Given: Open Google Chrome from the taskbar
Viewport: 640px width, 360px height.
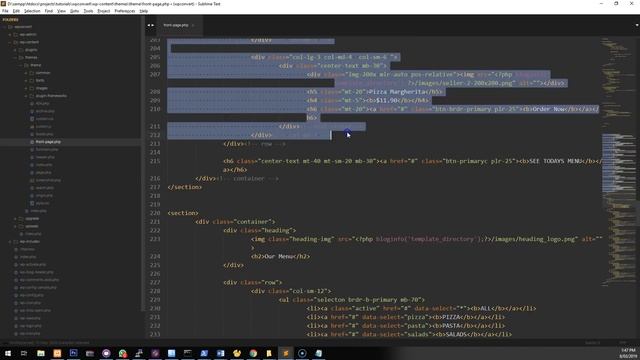Looking at the screenshot, I should click(253, 353).
